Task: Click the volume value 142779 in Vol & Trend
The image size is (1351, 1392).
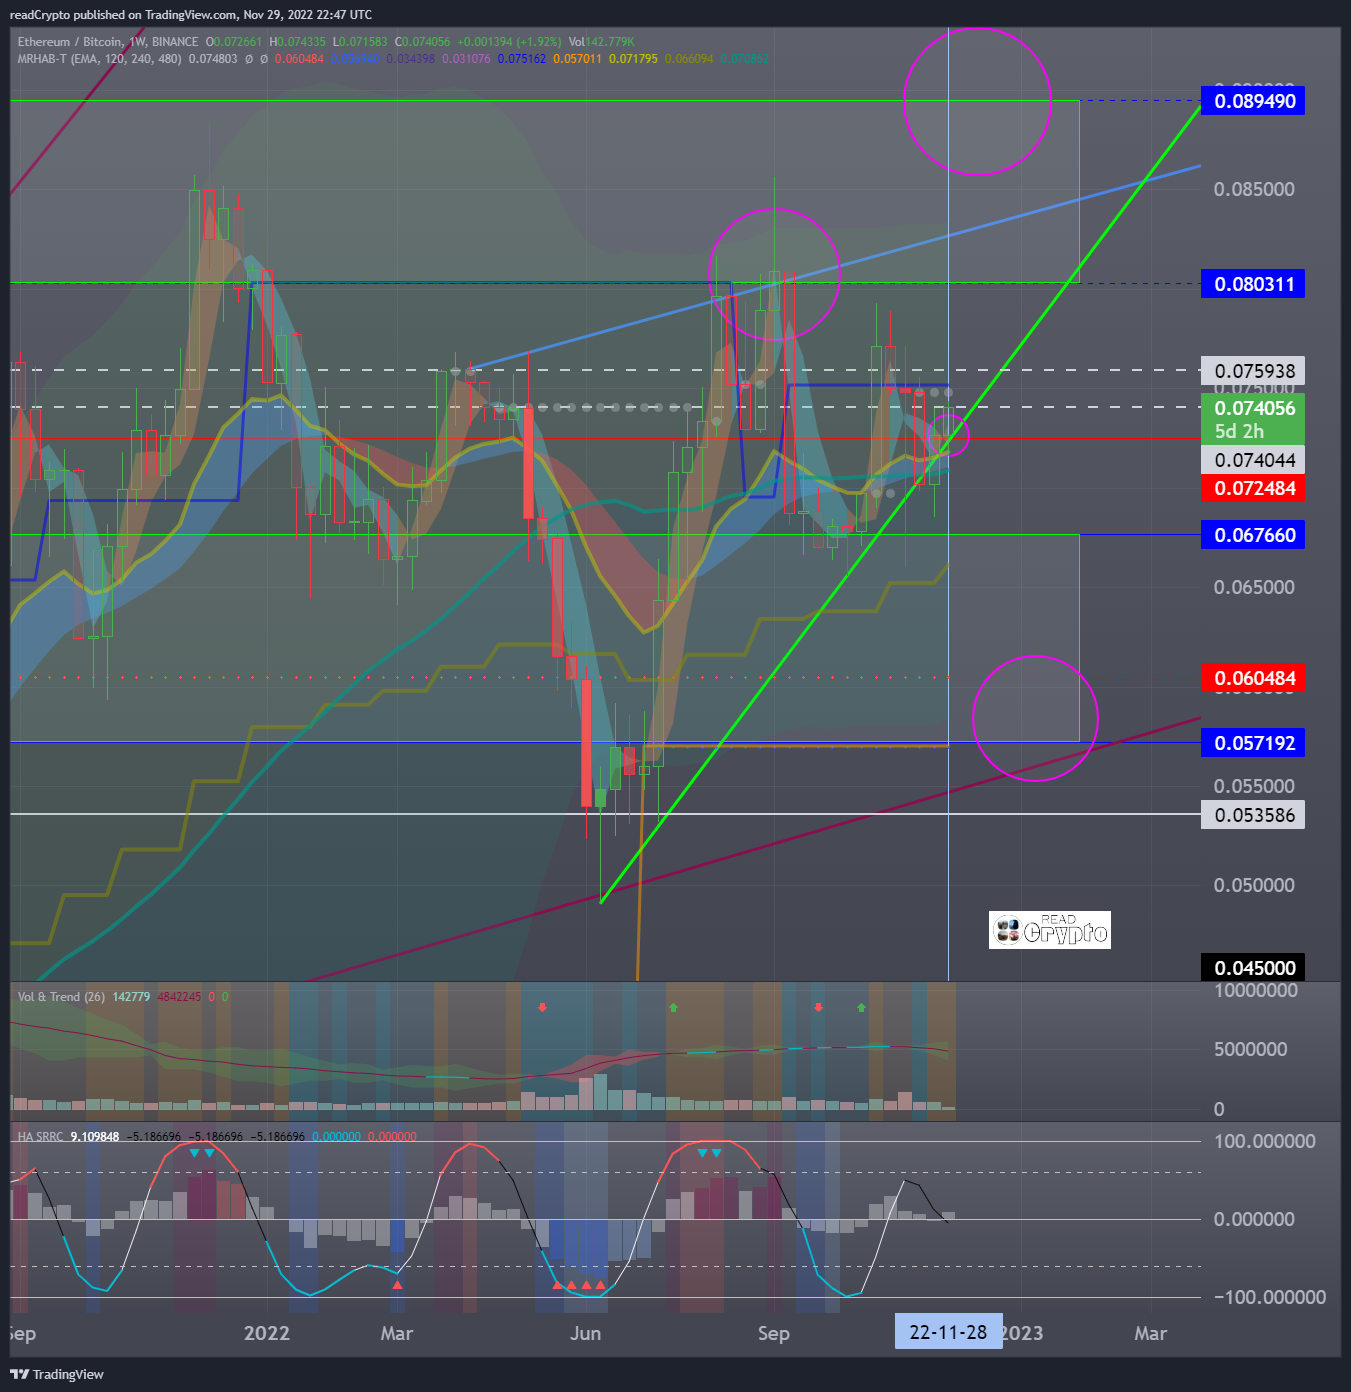Action: click(131, 997)
